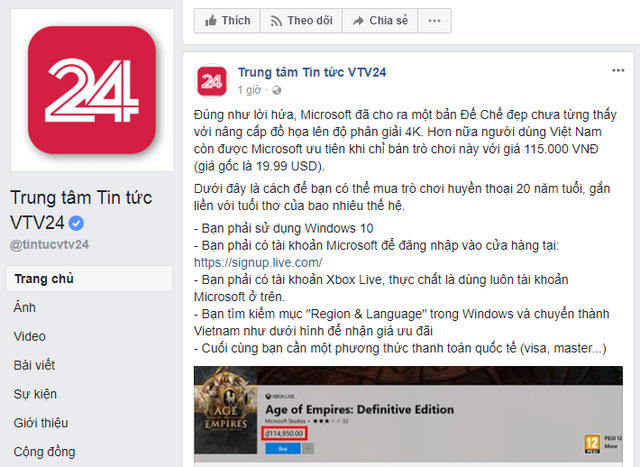This screenshot has width=640, height=467.
Task: Click the 1 giờ post timestamp
Action: pos(249,90)
